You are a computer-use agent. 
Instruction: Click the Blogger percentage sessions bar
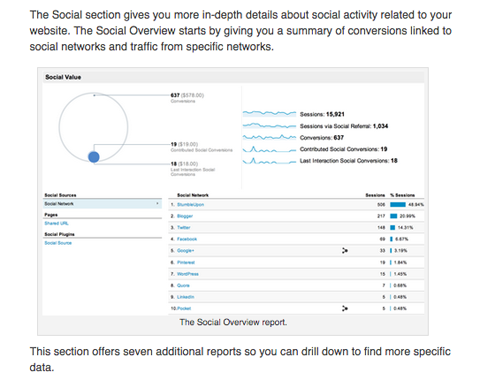click(394, 216)
